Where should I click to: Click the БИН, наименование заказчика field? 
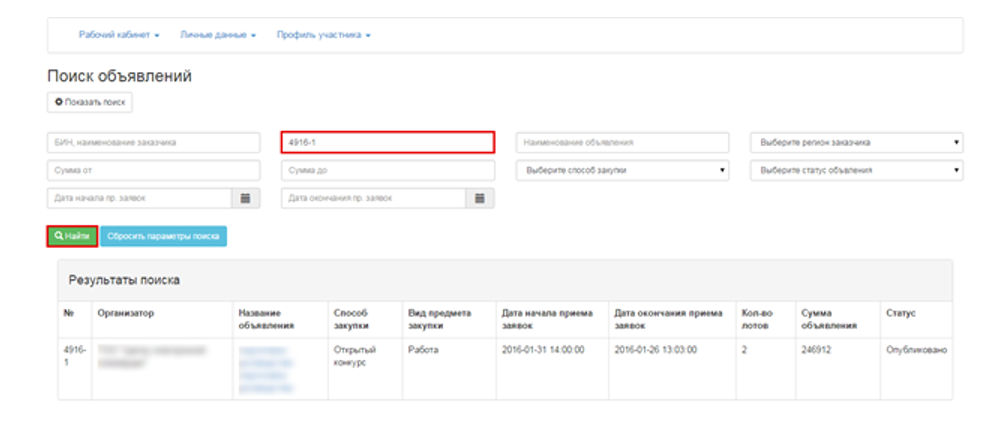[x=153, y=143]
